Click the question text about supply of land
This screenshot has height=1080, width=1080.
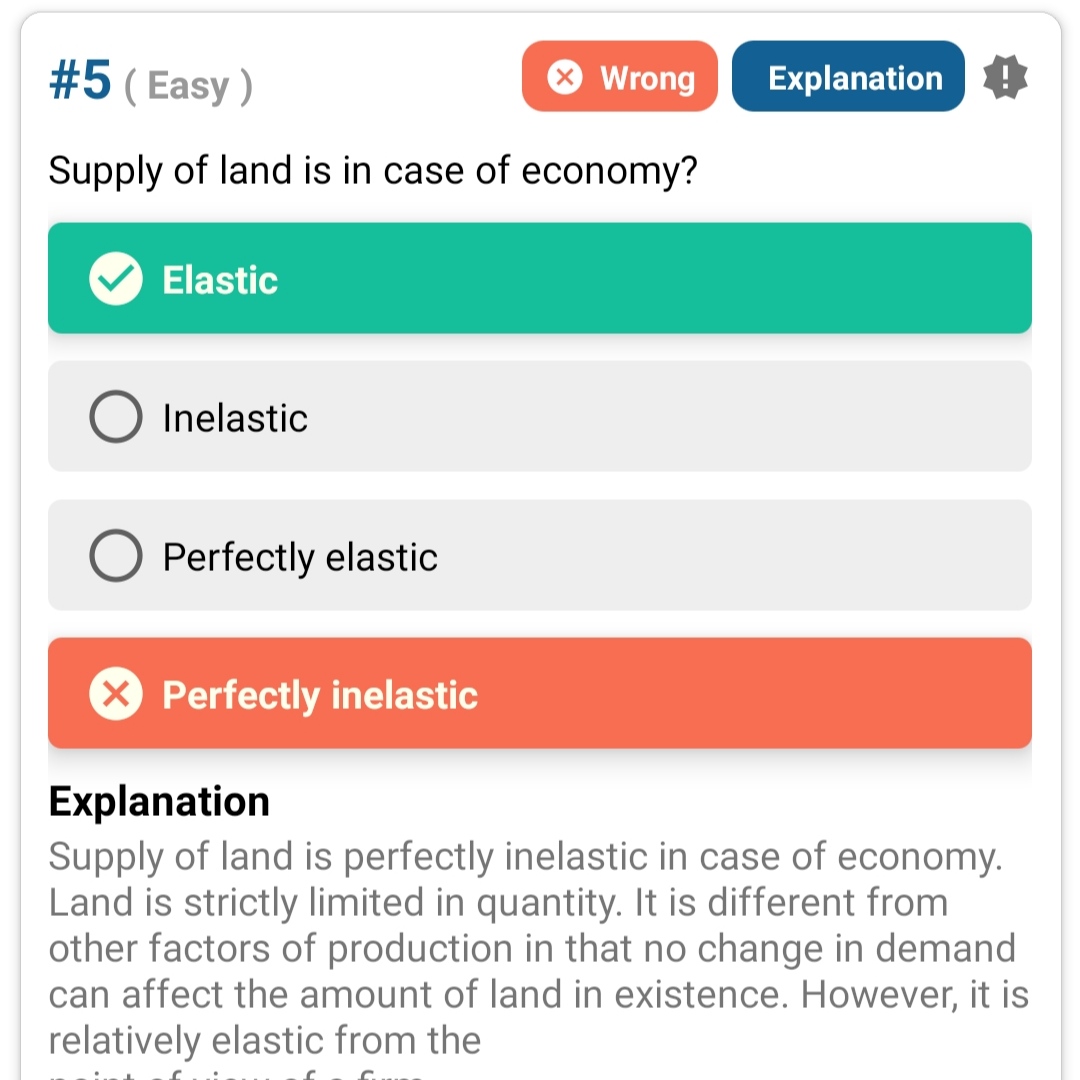[372, 171]
